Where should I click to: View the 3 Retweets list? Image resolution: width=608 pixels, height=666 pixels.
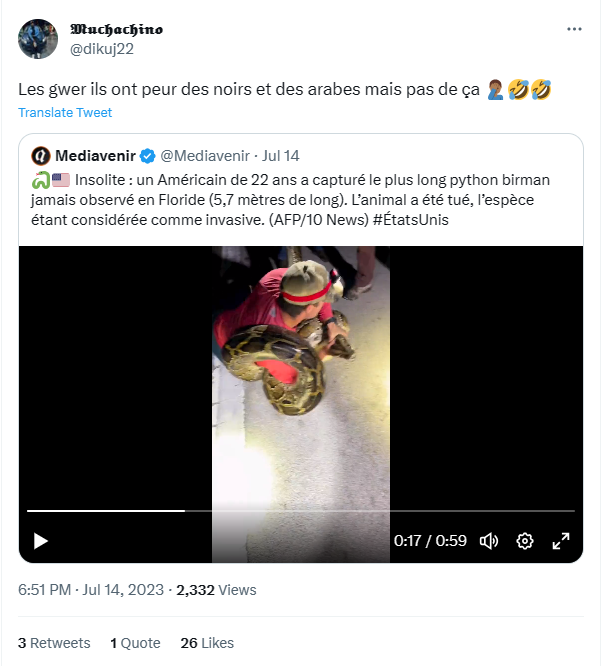coord(54,643)
